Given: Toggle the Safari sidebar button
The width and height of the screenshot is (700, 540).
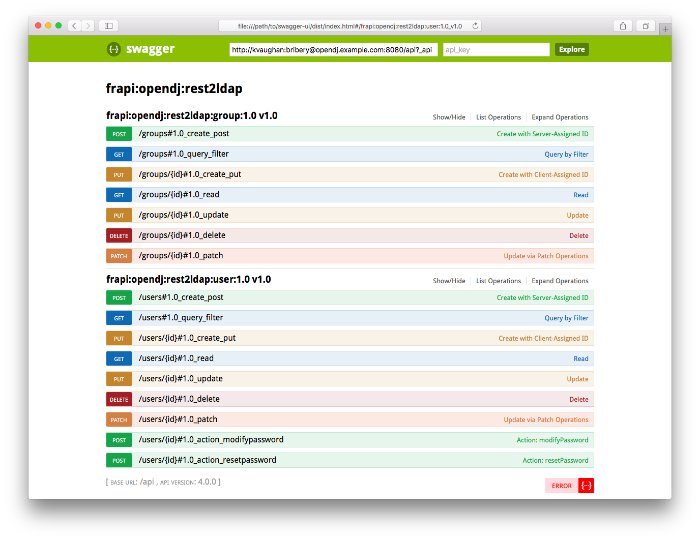Looking at the screenshot, I should 108,26.
